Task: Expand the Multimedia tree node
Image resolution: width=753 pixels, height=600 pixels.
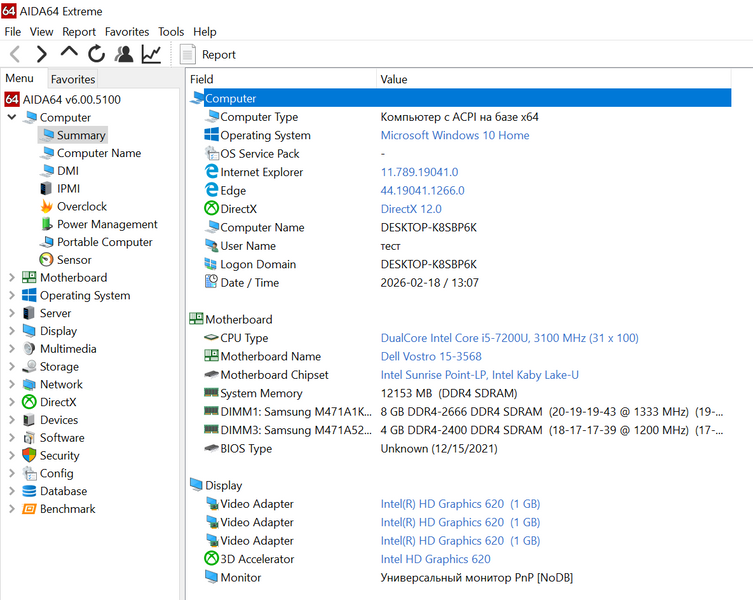Action: point(12,349)
